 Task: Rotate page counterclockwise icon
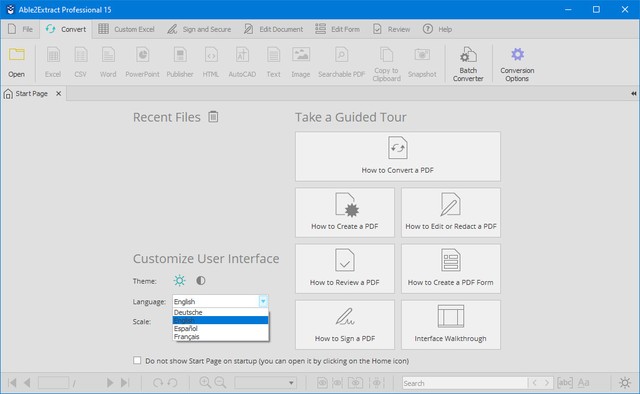tap(173, 383)
